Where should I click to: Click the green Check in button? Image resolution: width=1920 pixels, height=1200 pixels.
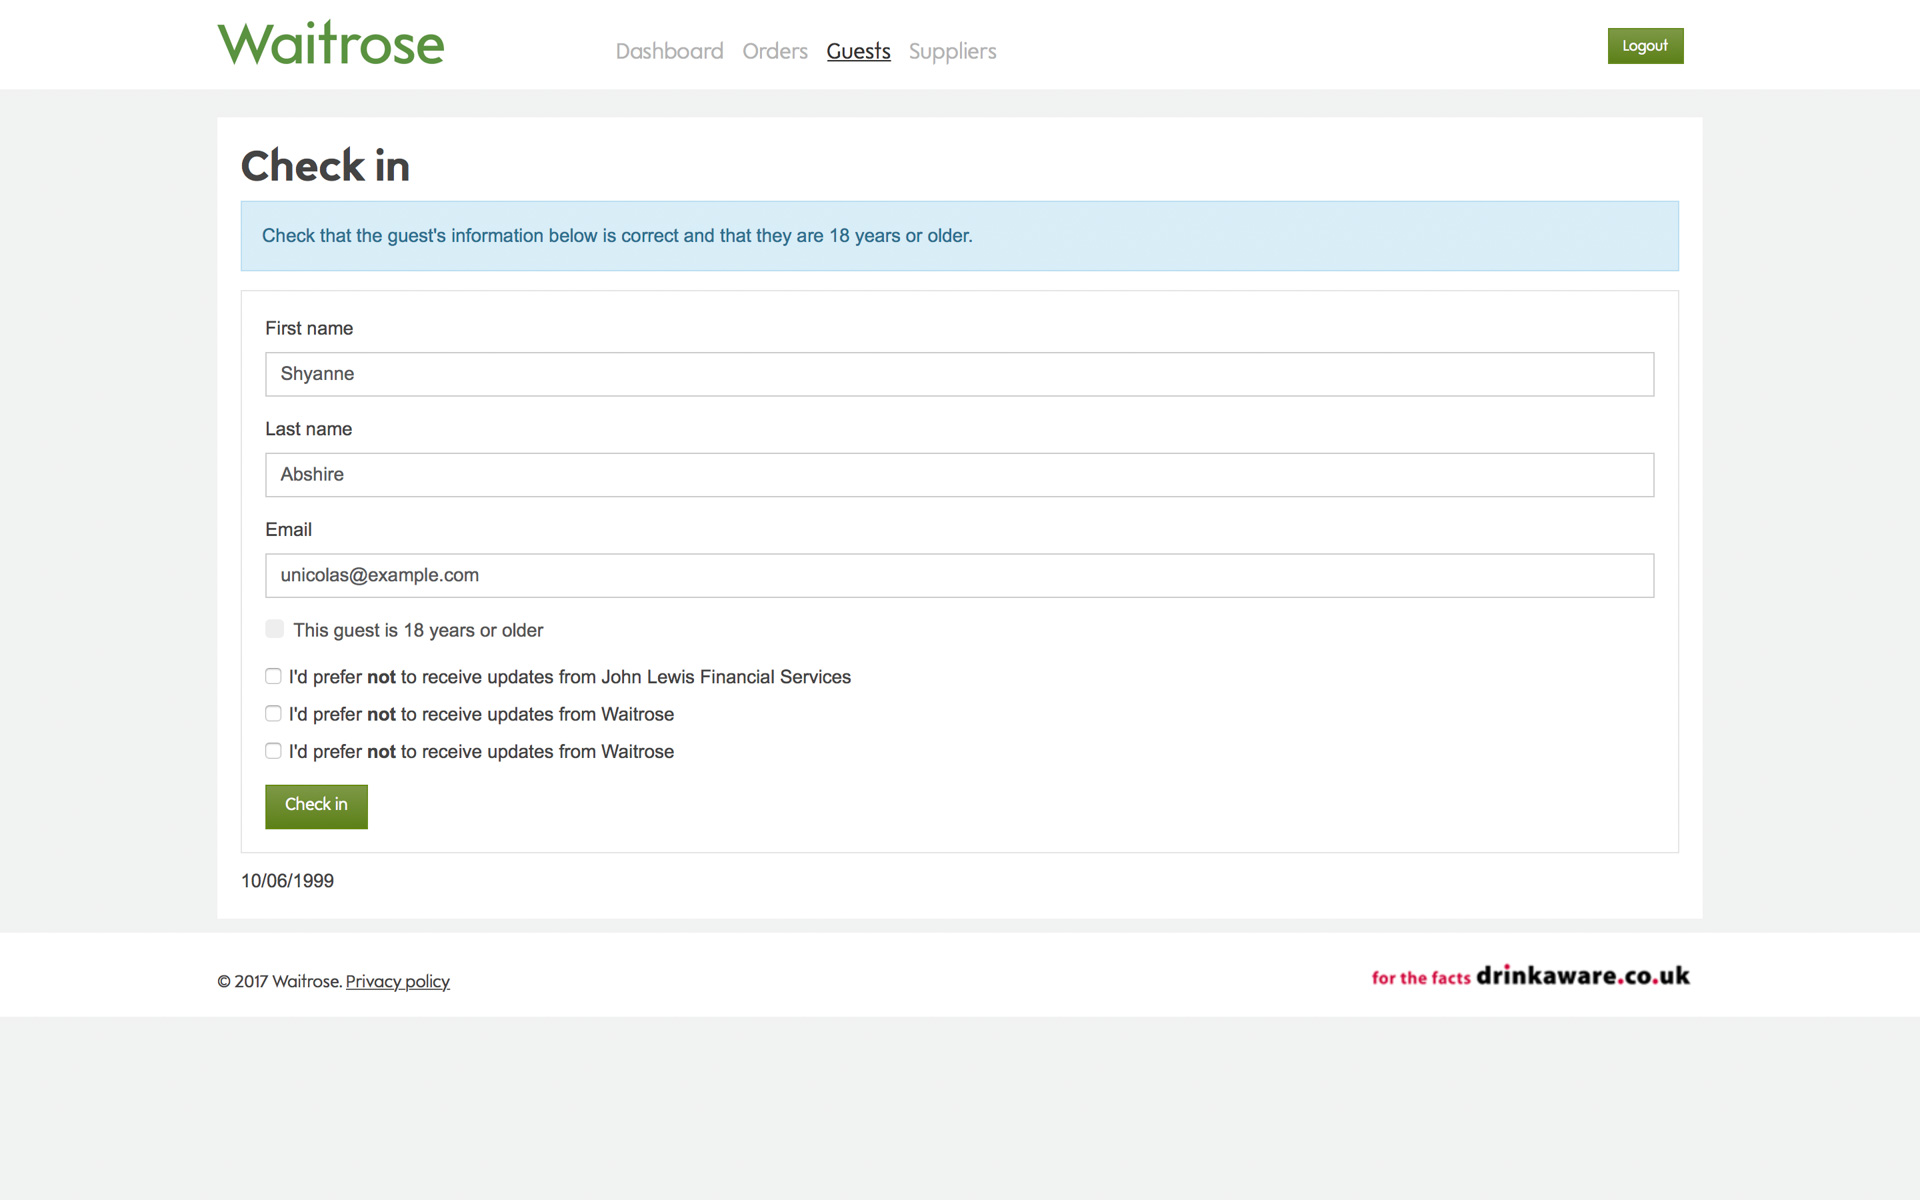click(x=316, y=806)
